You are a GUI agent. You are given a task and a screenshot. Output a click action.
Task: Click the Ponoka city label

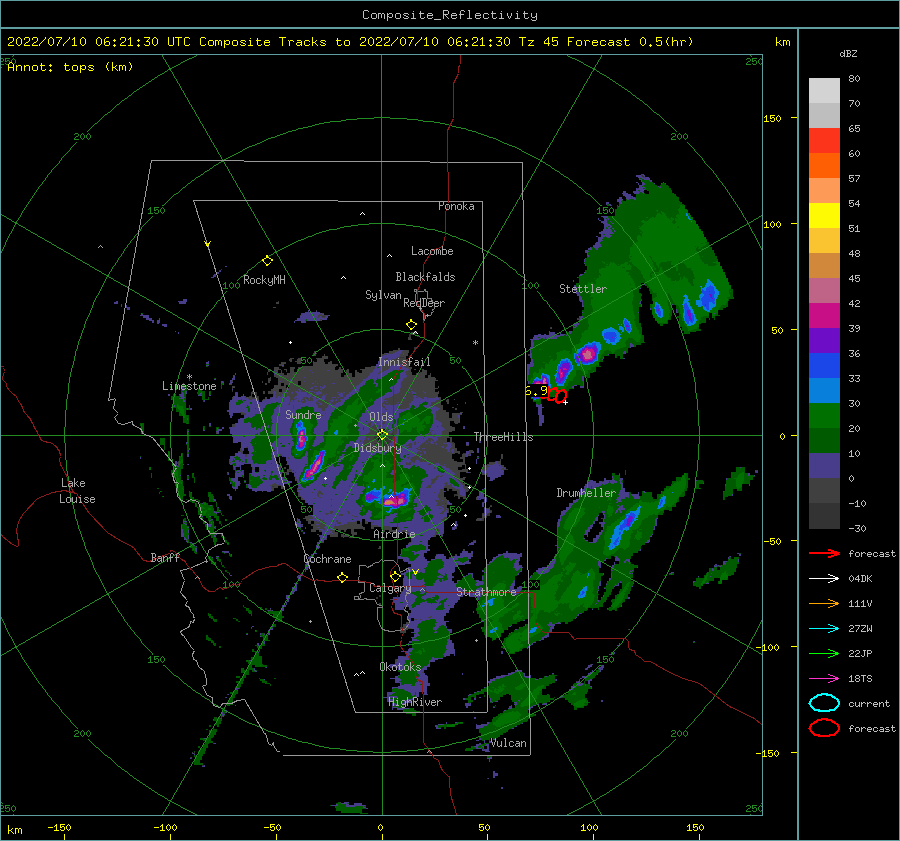pyautogui.click(x=456, y=206)
